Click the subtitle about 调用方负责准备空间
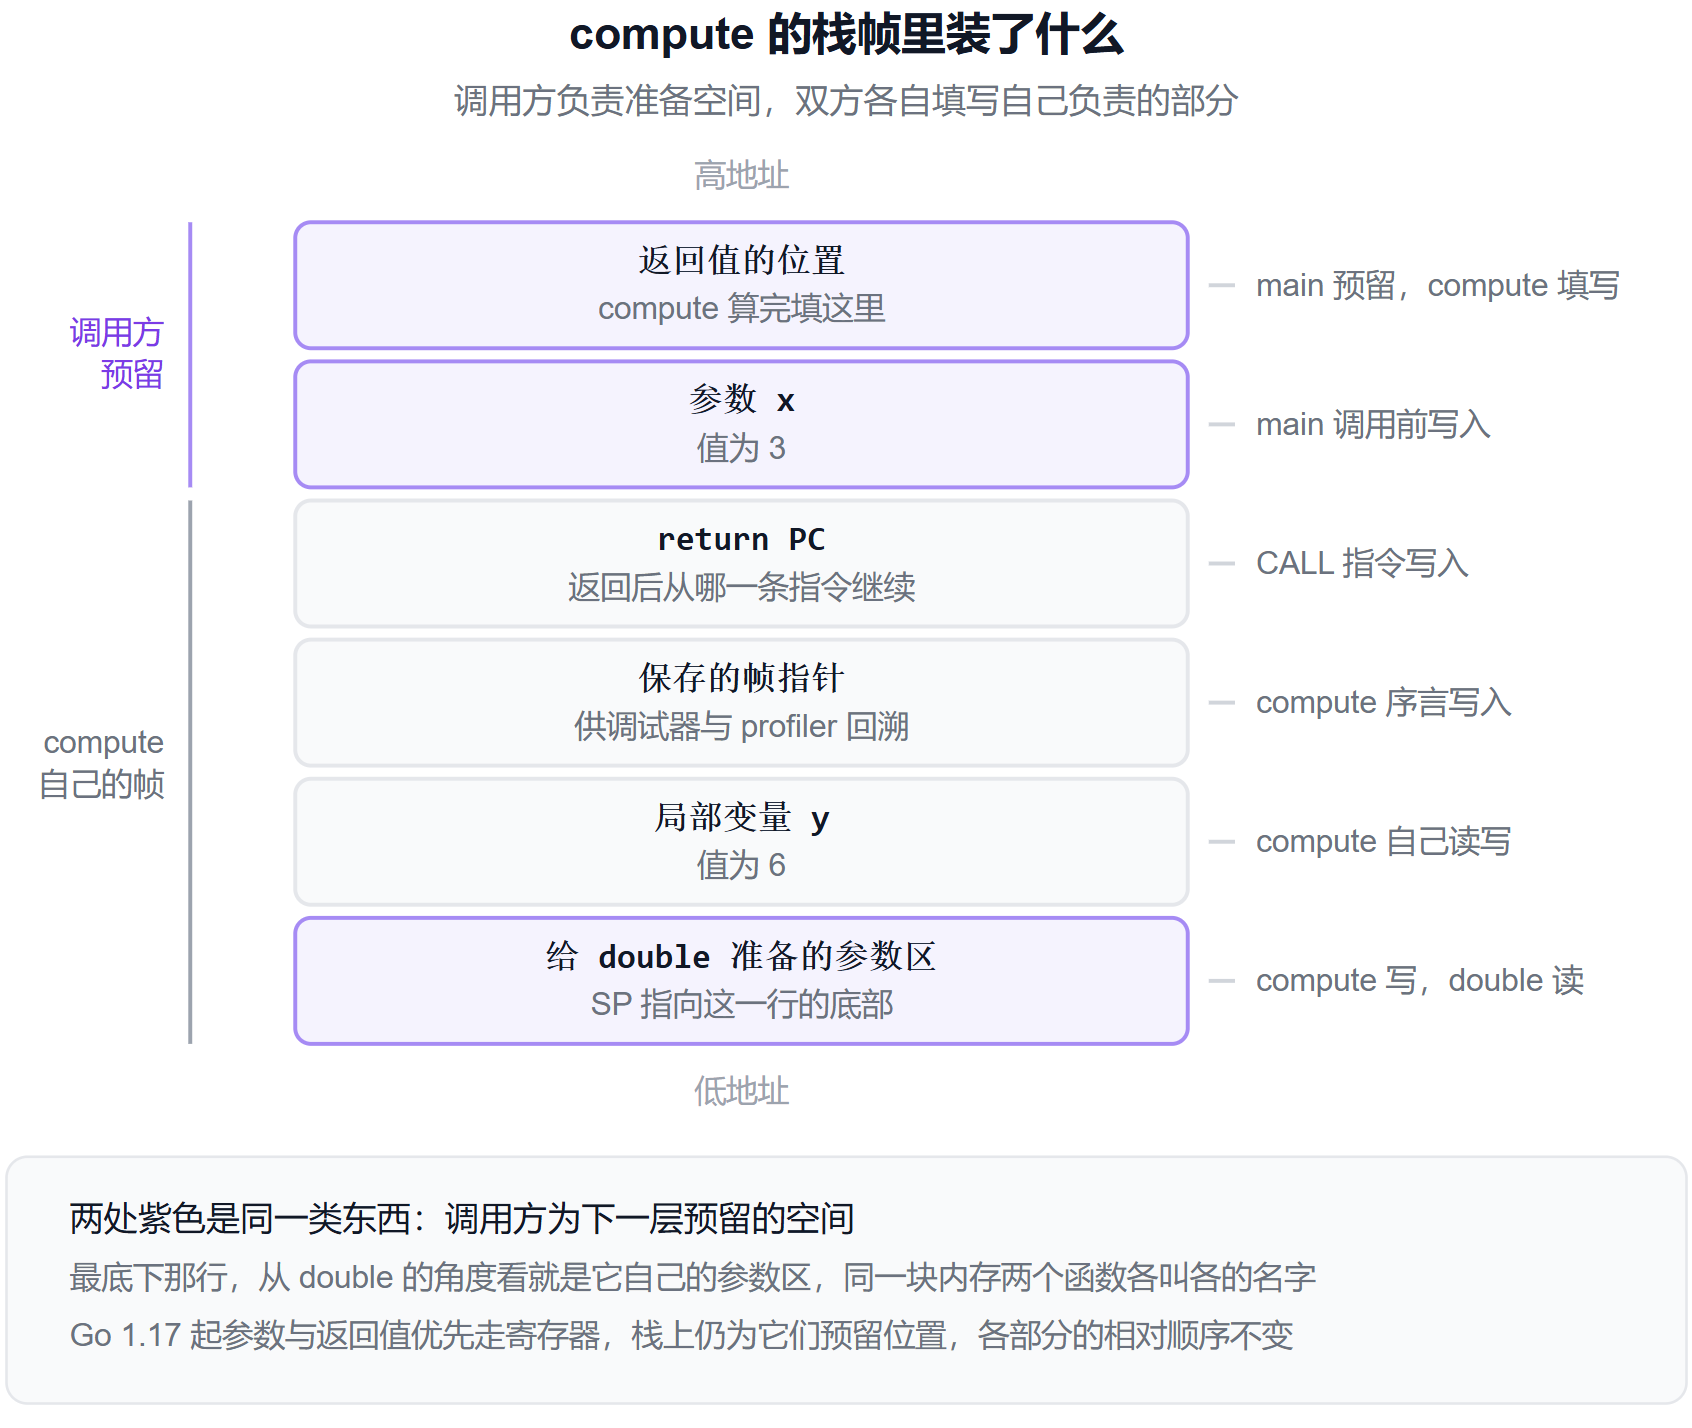 coord(846,100)
